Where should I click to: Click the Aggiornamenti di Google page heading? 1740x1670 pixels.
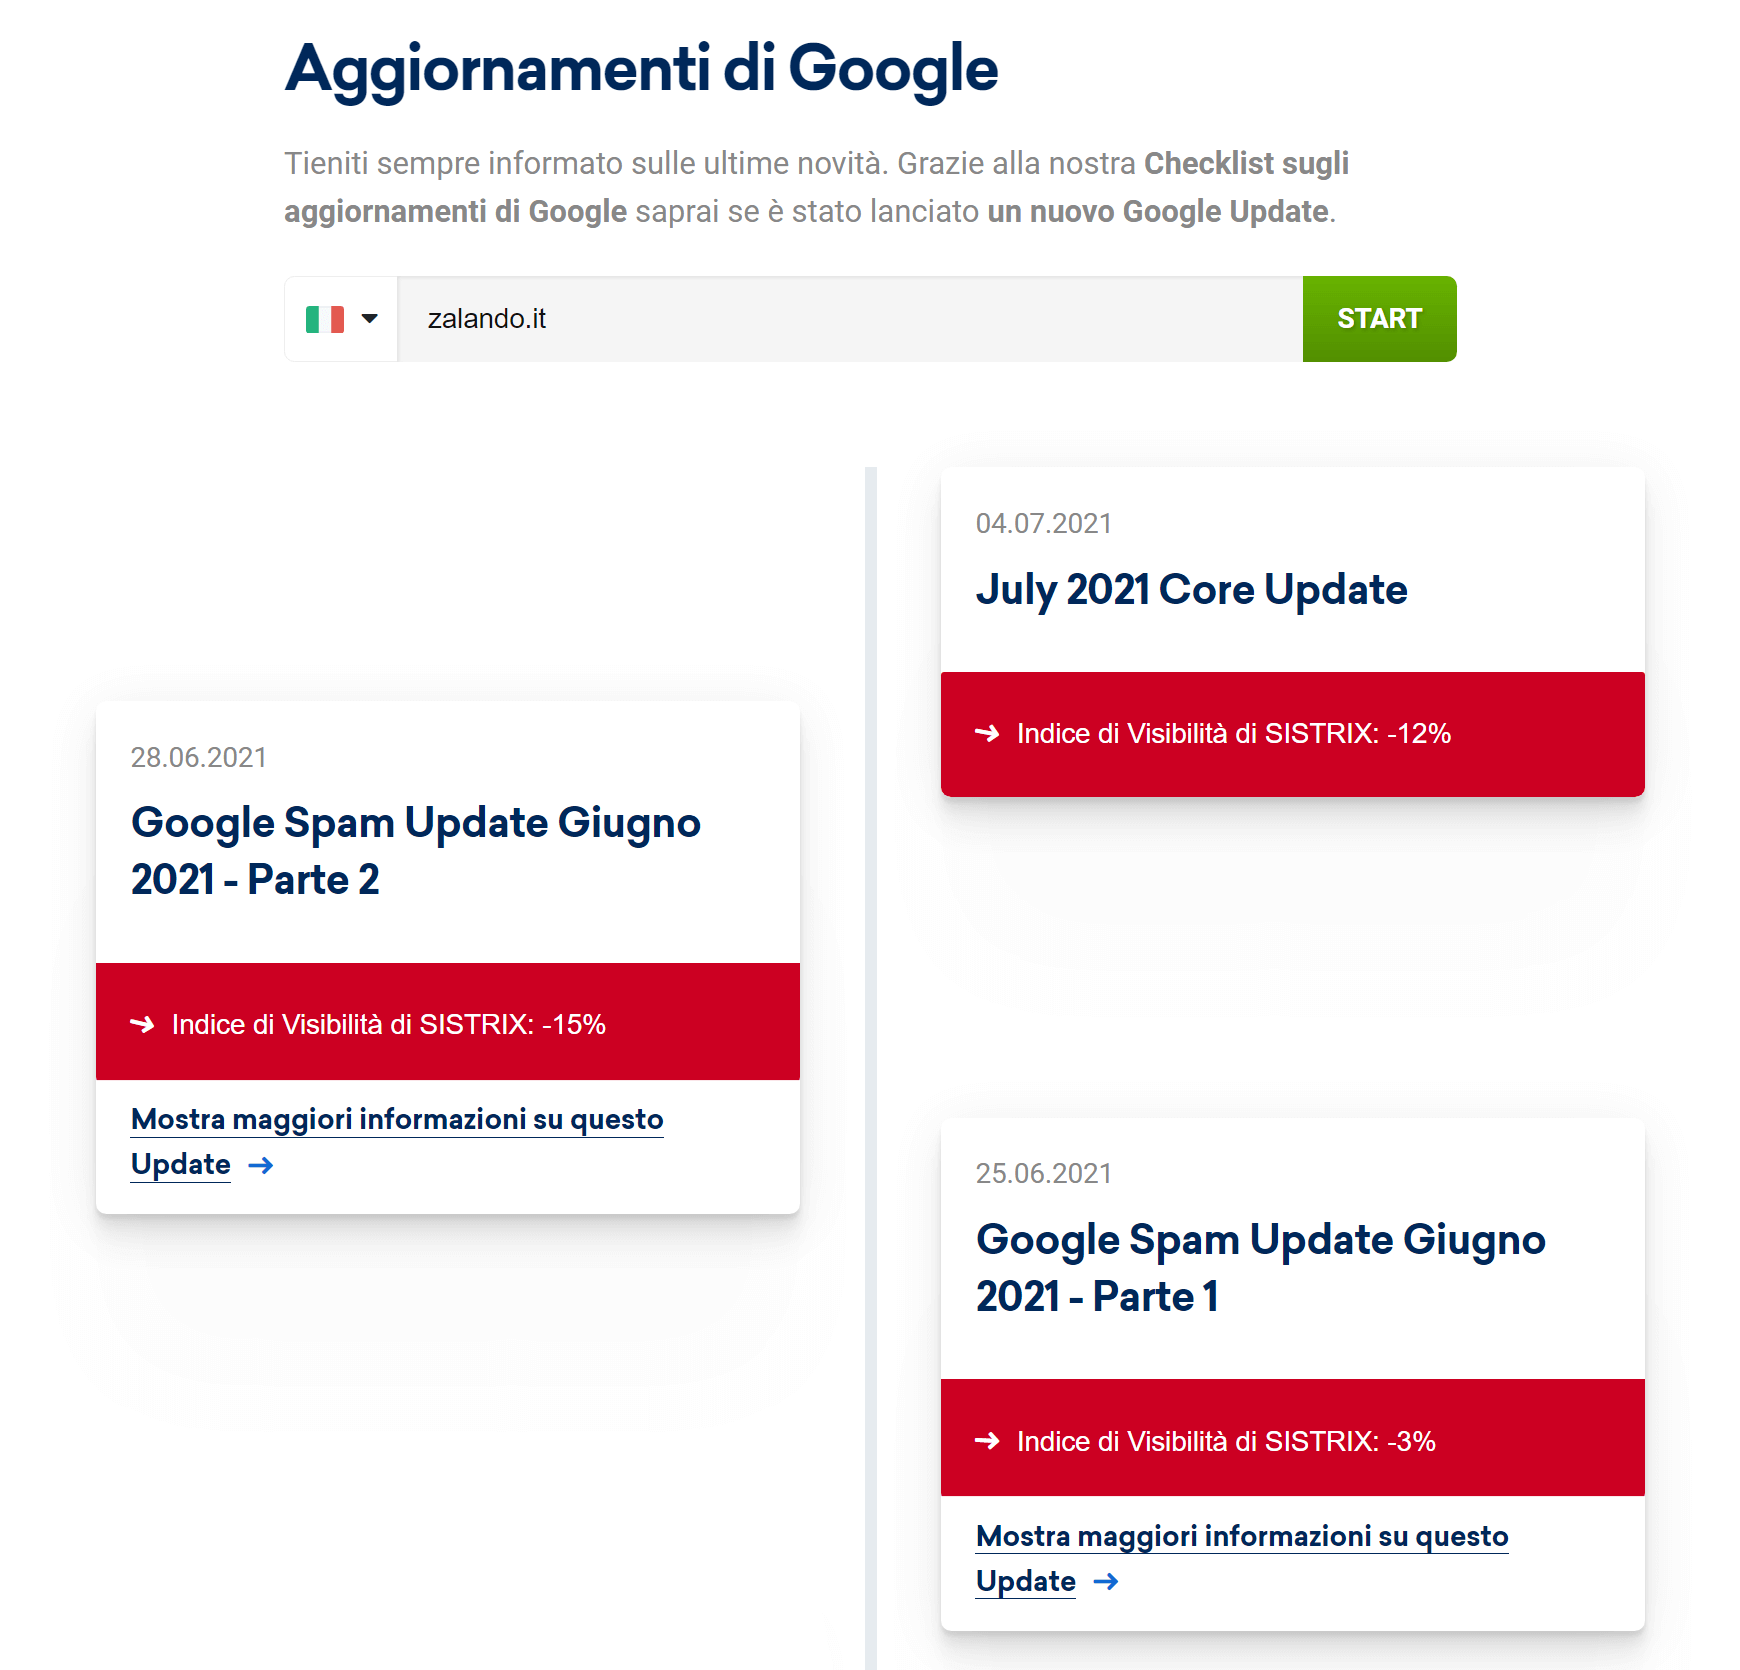(641, 69)
